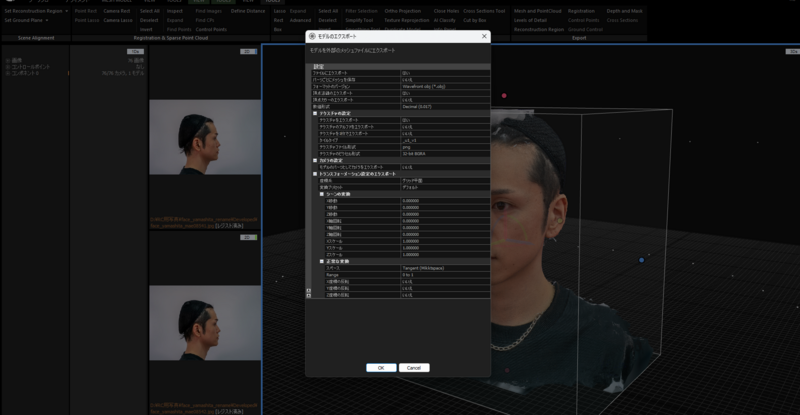Collapse the トランスフォーメーション設定のエクスポート section
This screenshot has height=415, width=800.
[315, 174]
